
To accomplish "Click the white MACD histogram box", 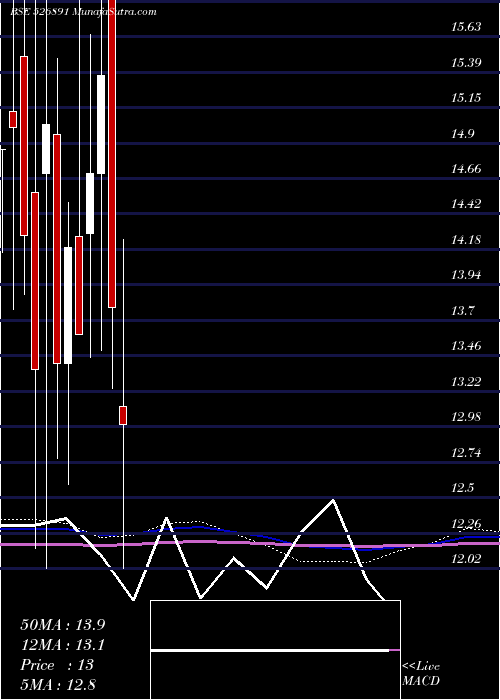I will pos(275,650).
